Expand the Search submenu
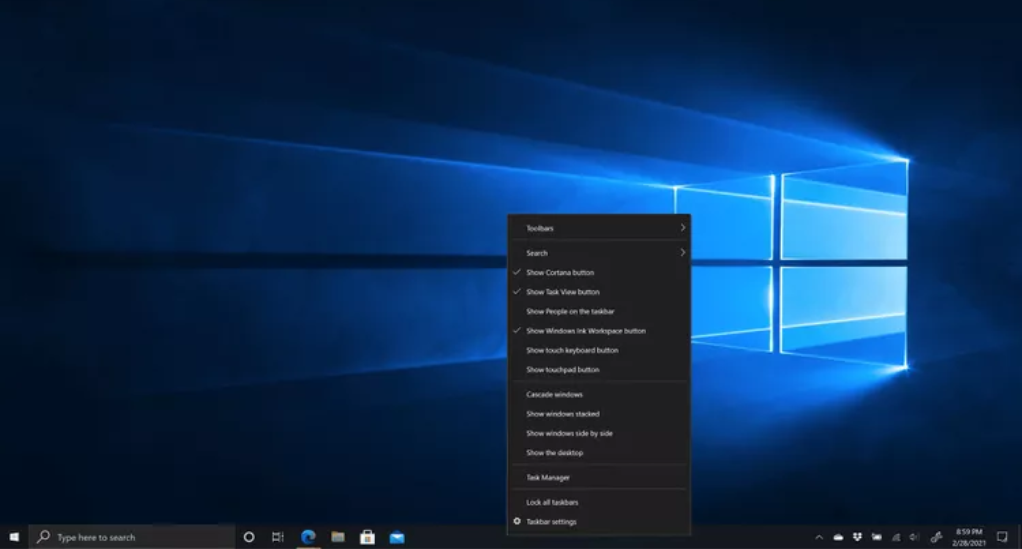Viewport: 1022px width, 549px height. (x=599, y=253)
